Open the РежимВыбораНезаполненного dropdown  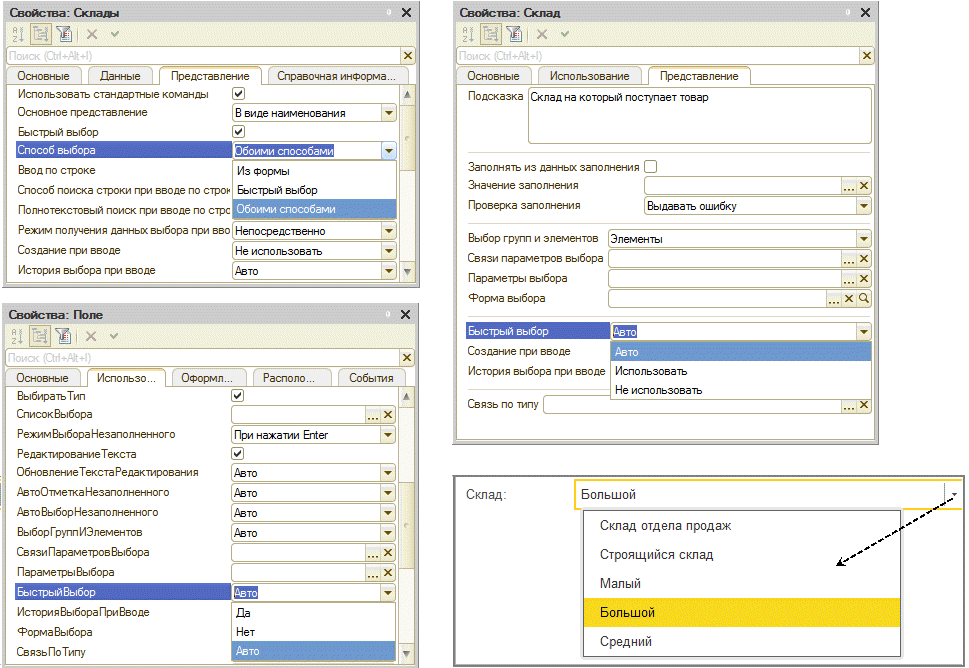tap(388, 435)
